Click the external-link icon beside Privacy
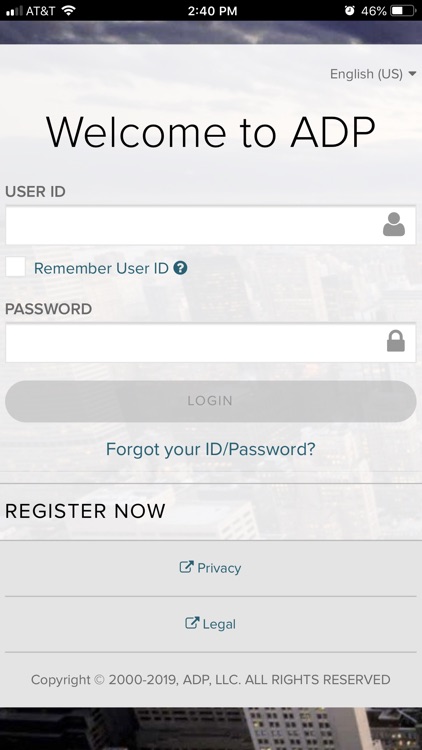Image resolution: width=422 pixels, height=750 pixels. [186, 567]
